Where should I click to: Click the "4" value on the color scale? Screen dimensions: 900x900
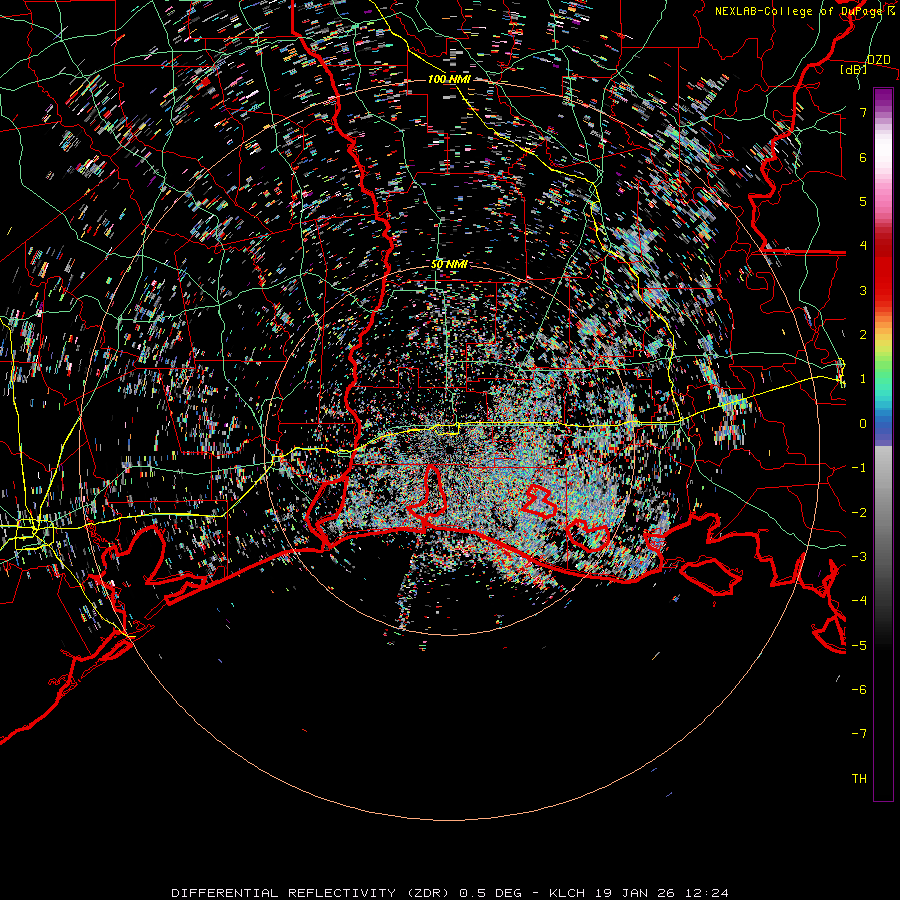point(863,246)
